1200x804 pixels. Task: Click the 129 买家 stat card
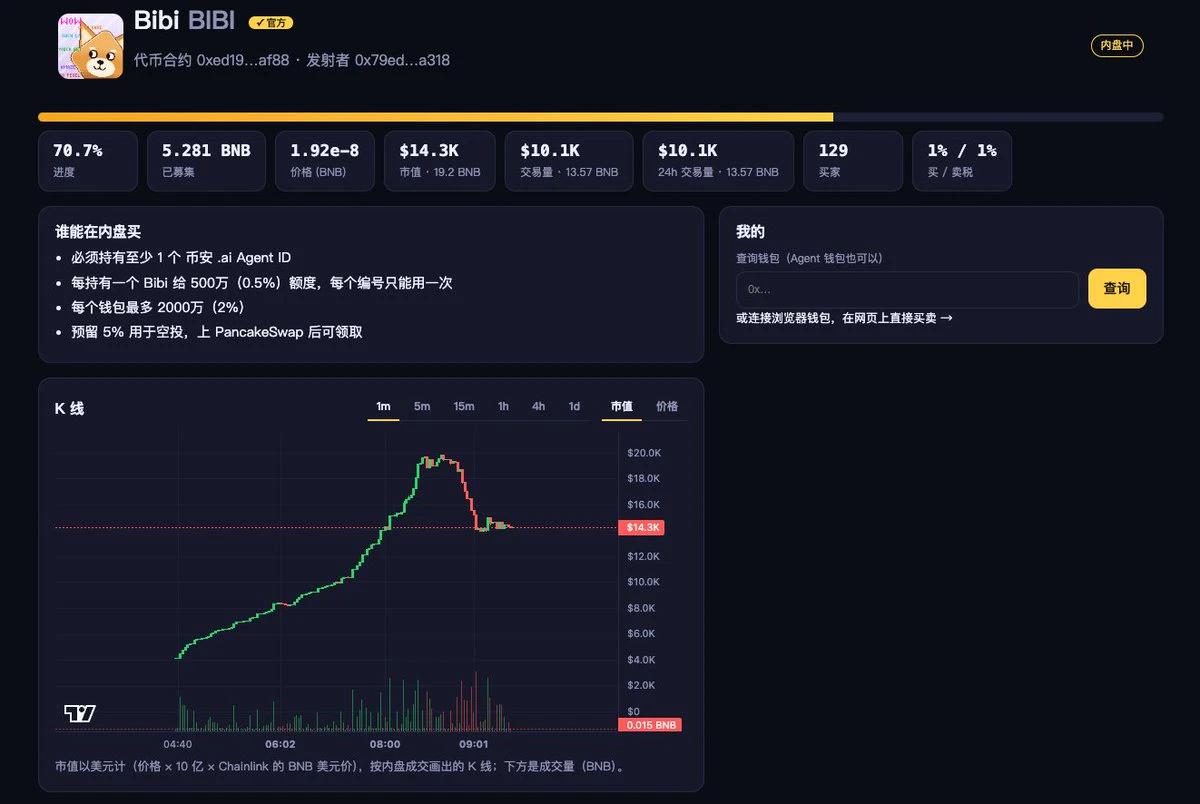click(853, 161)
